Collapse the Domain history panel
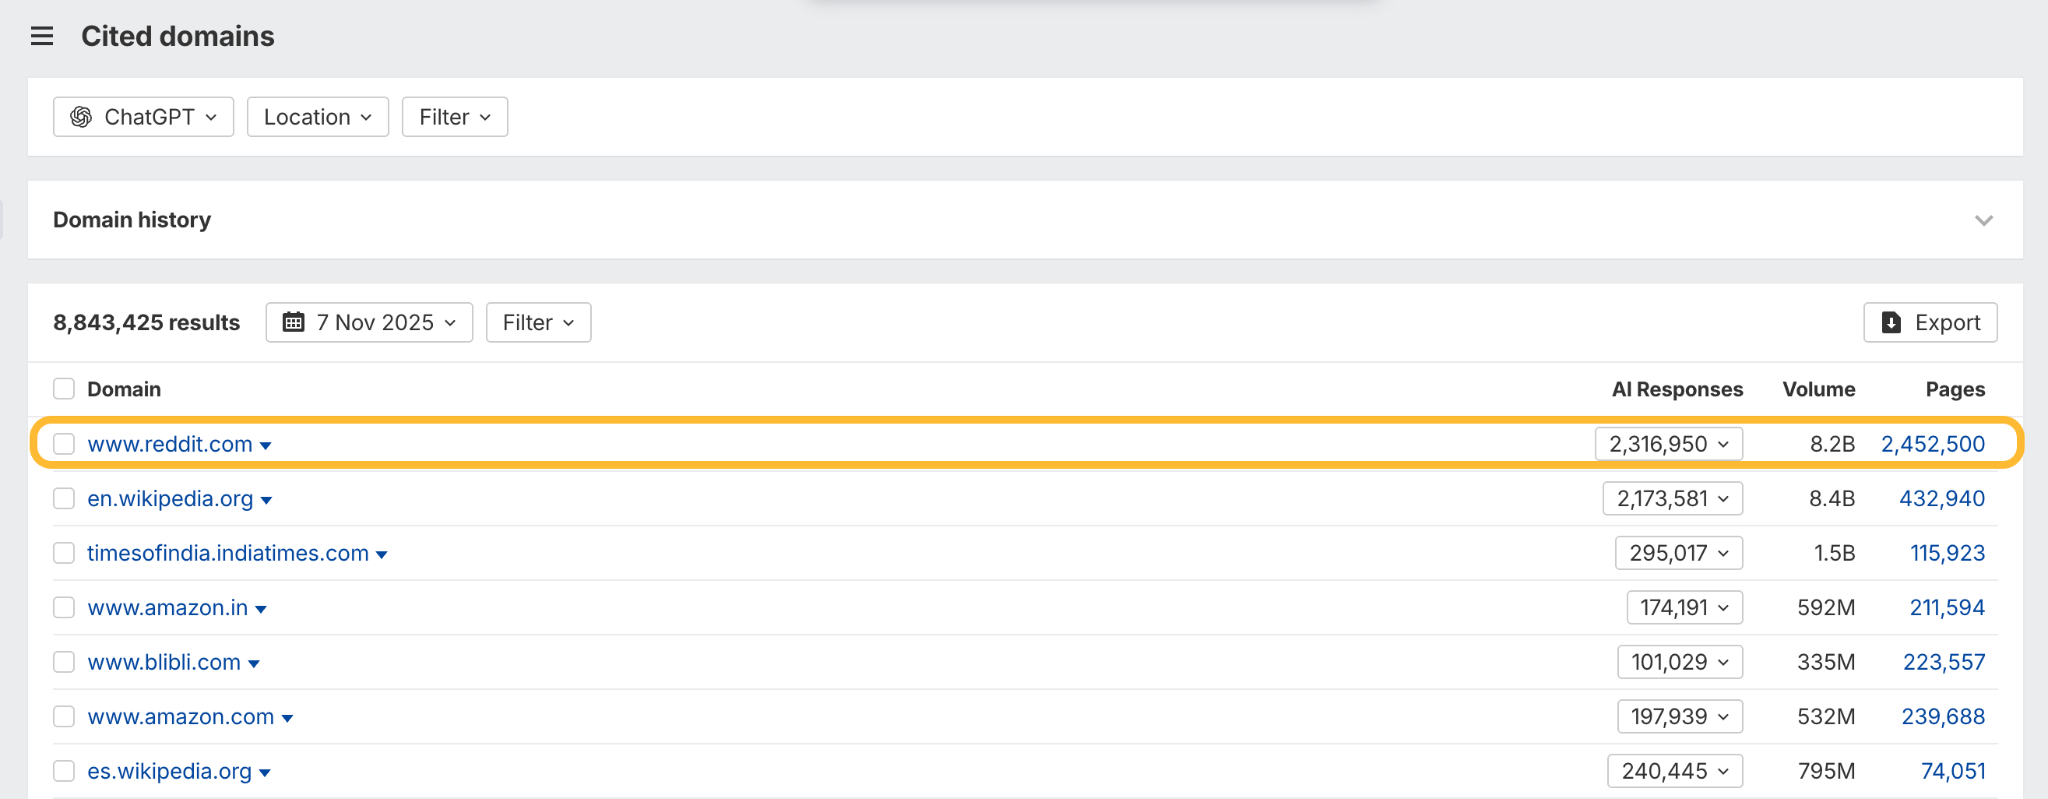 (x=1986, y=219)
